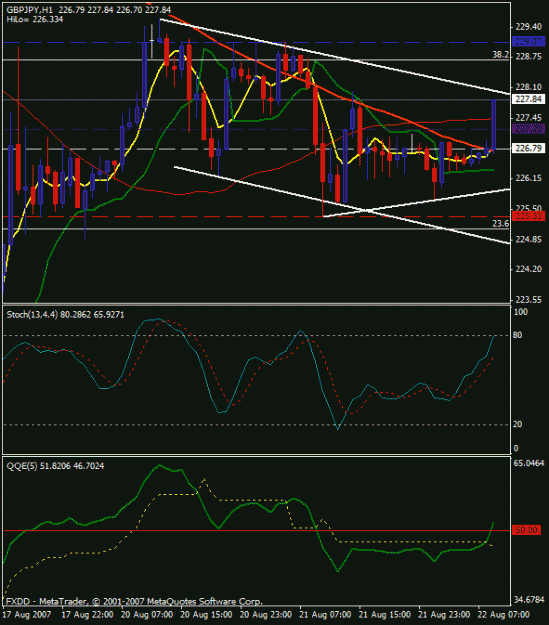Click the 228.10 price axis value
This screenshot has width=549, height=625.
coord(528,87)
